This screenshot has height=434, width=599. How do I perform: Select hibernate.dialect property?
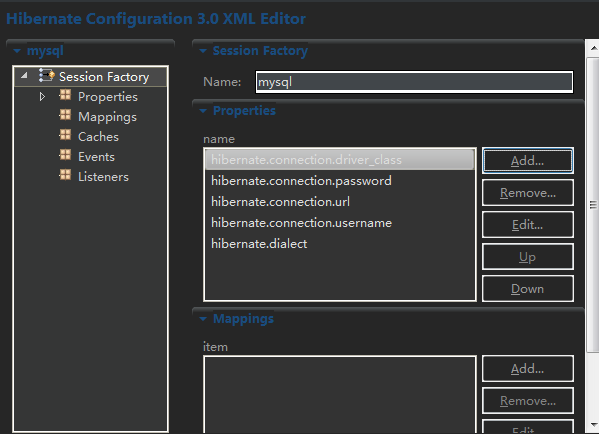[340, 244]
